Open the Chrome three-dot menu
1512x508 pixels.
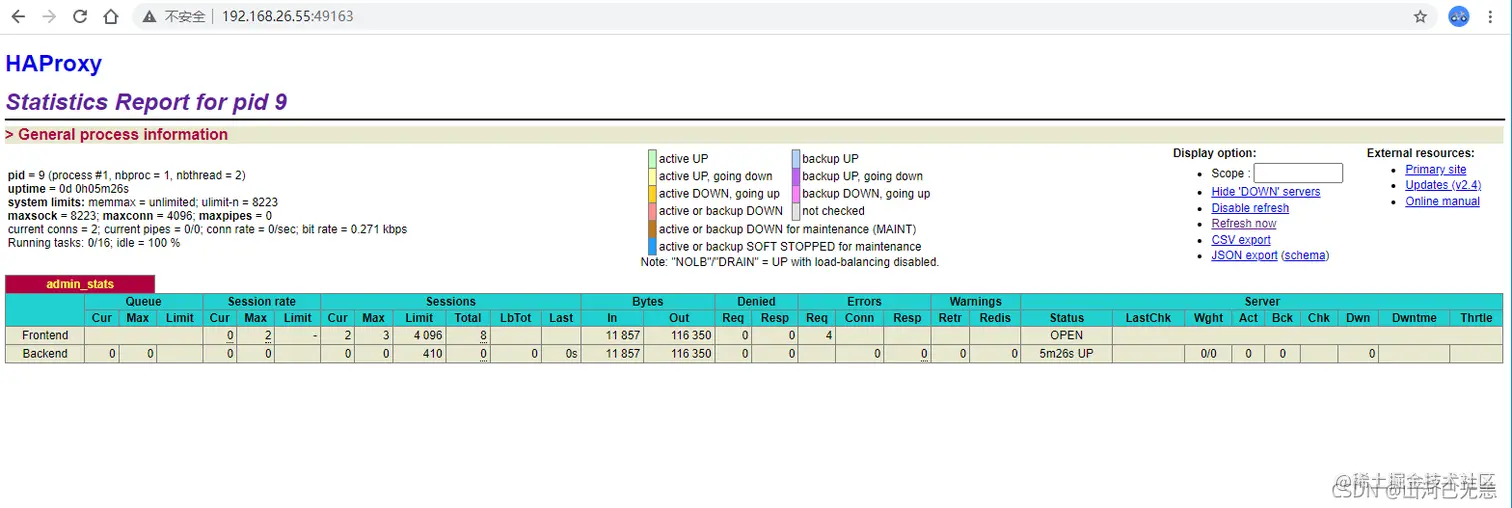1491,16
